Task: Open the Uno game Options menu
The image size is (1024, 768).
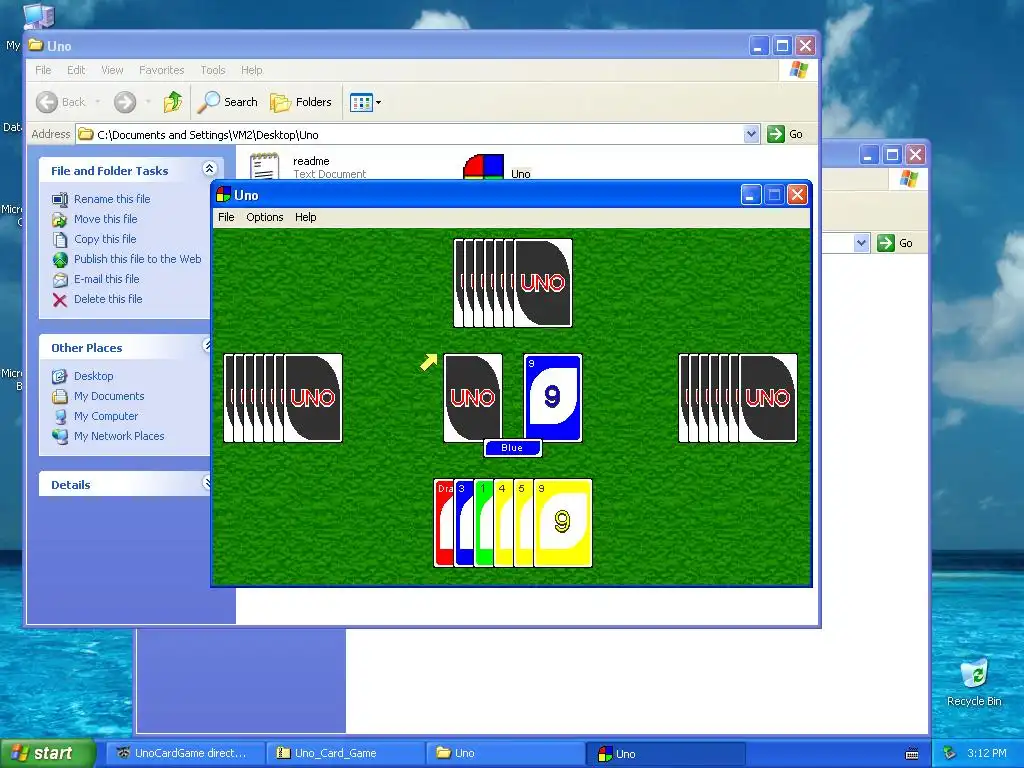Action: 264,217
